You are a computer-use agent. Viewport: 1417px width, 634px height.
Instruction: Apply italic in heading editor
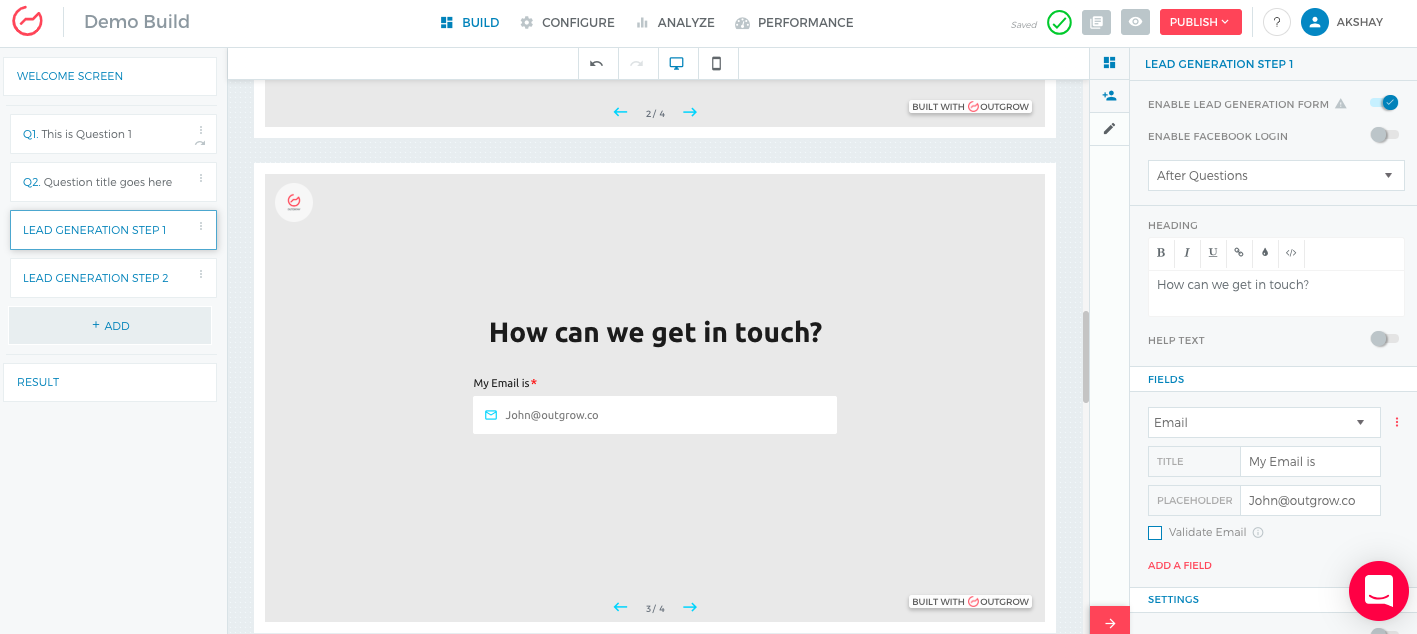1187,253
